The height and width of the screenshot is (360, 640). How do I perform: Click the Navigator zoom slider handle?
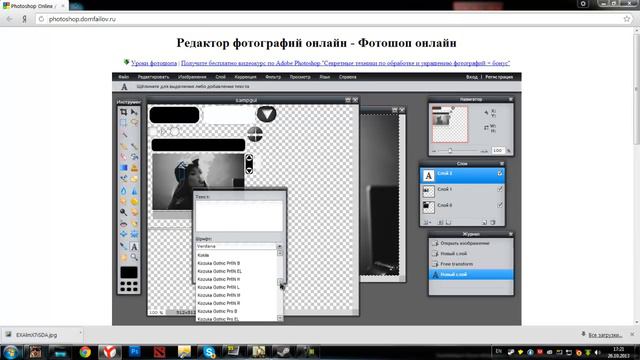(450, 151)
